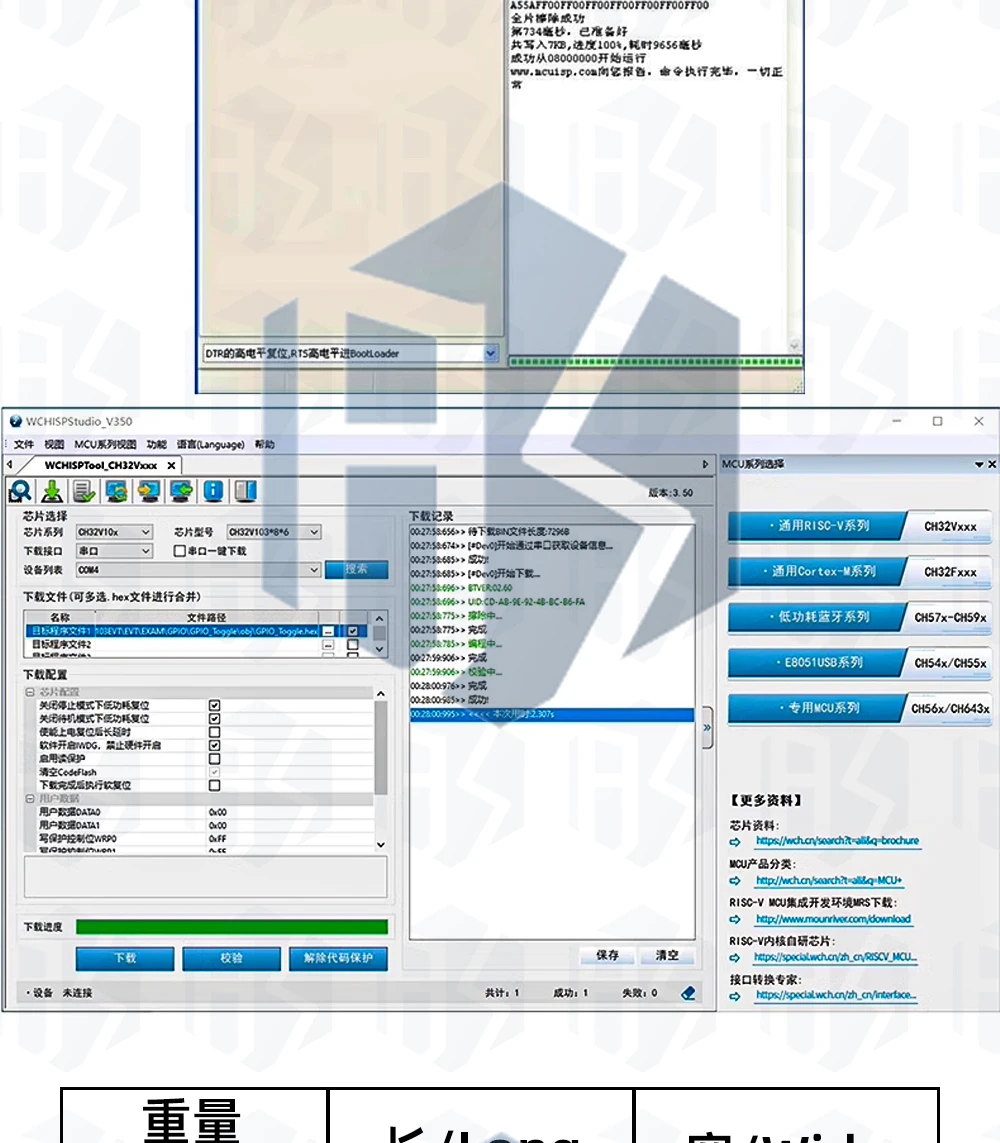Click the monitor with yellow arrow icon
The image size is (1000, 1143).
click(149, 491)
